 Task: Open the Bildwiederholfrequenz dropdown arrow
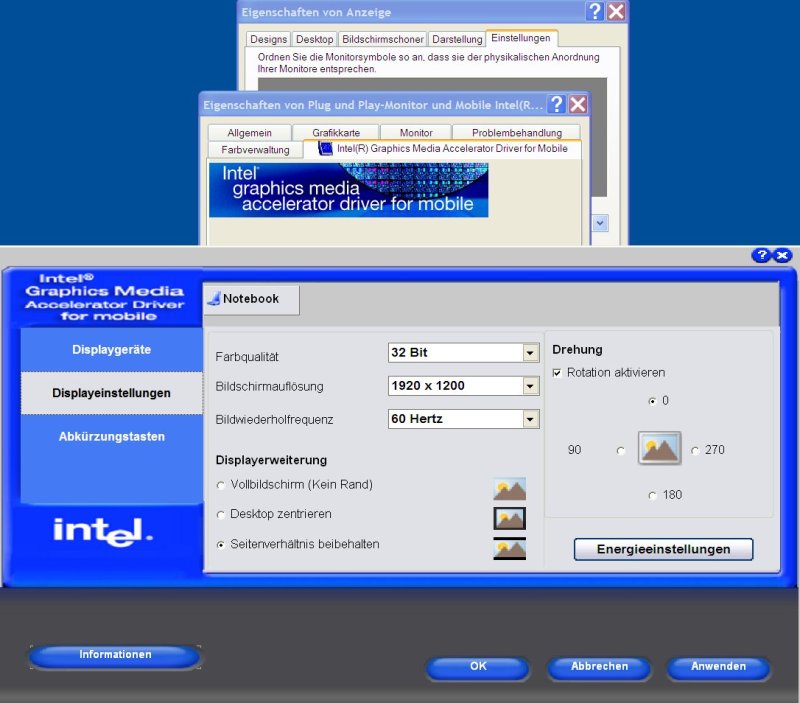(x=530, y=419)
